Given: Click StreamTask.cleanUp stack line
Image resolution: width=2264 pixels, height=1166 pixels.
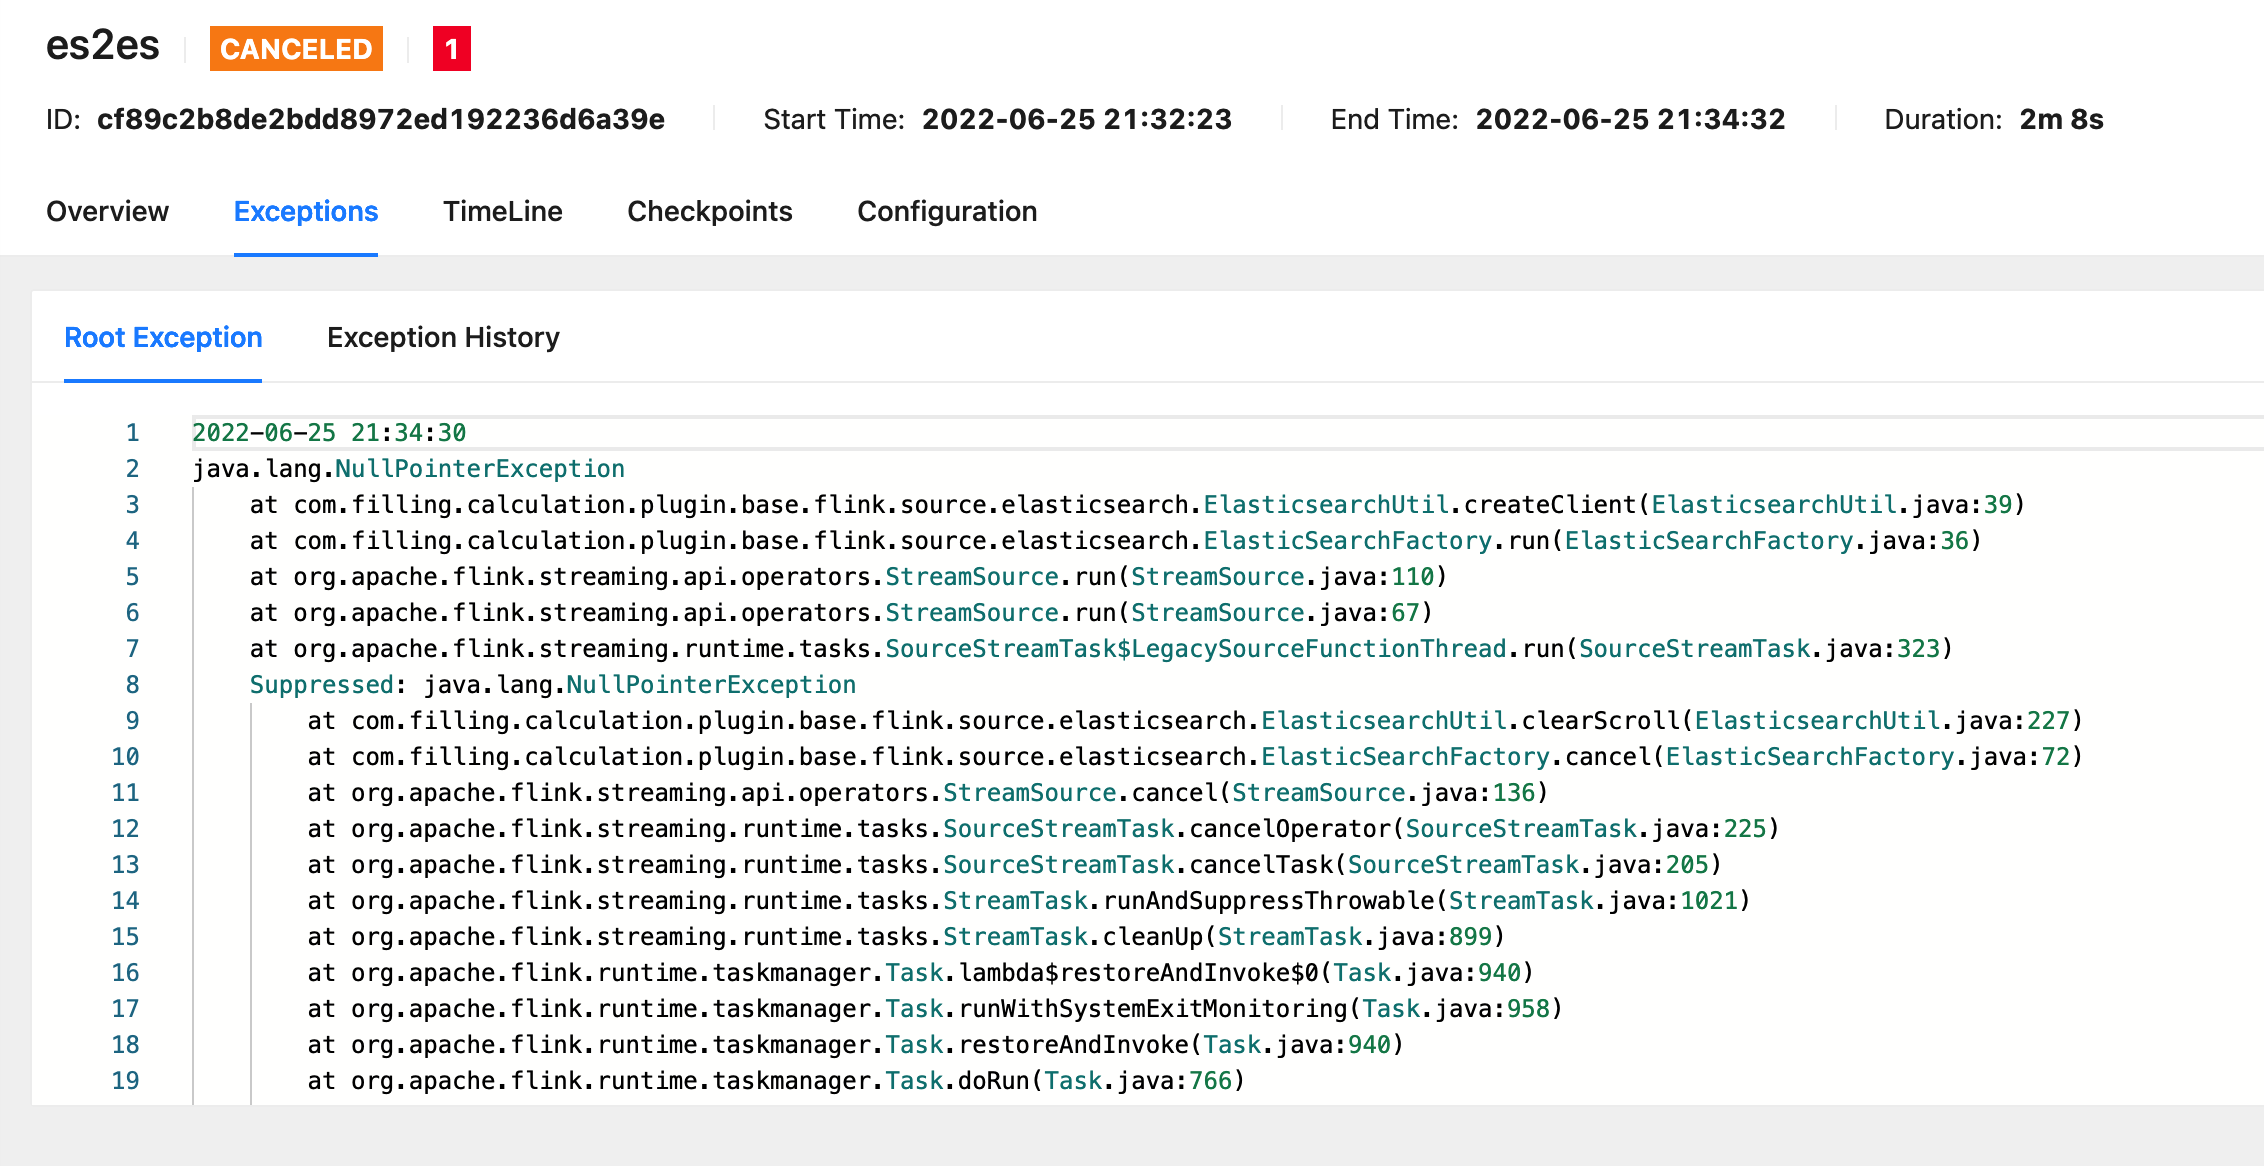Looking at the screenshot, I should pos(906,937).
